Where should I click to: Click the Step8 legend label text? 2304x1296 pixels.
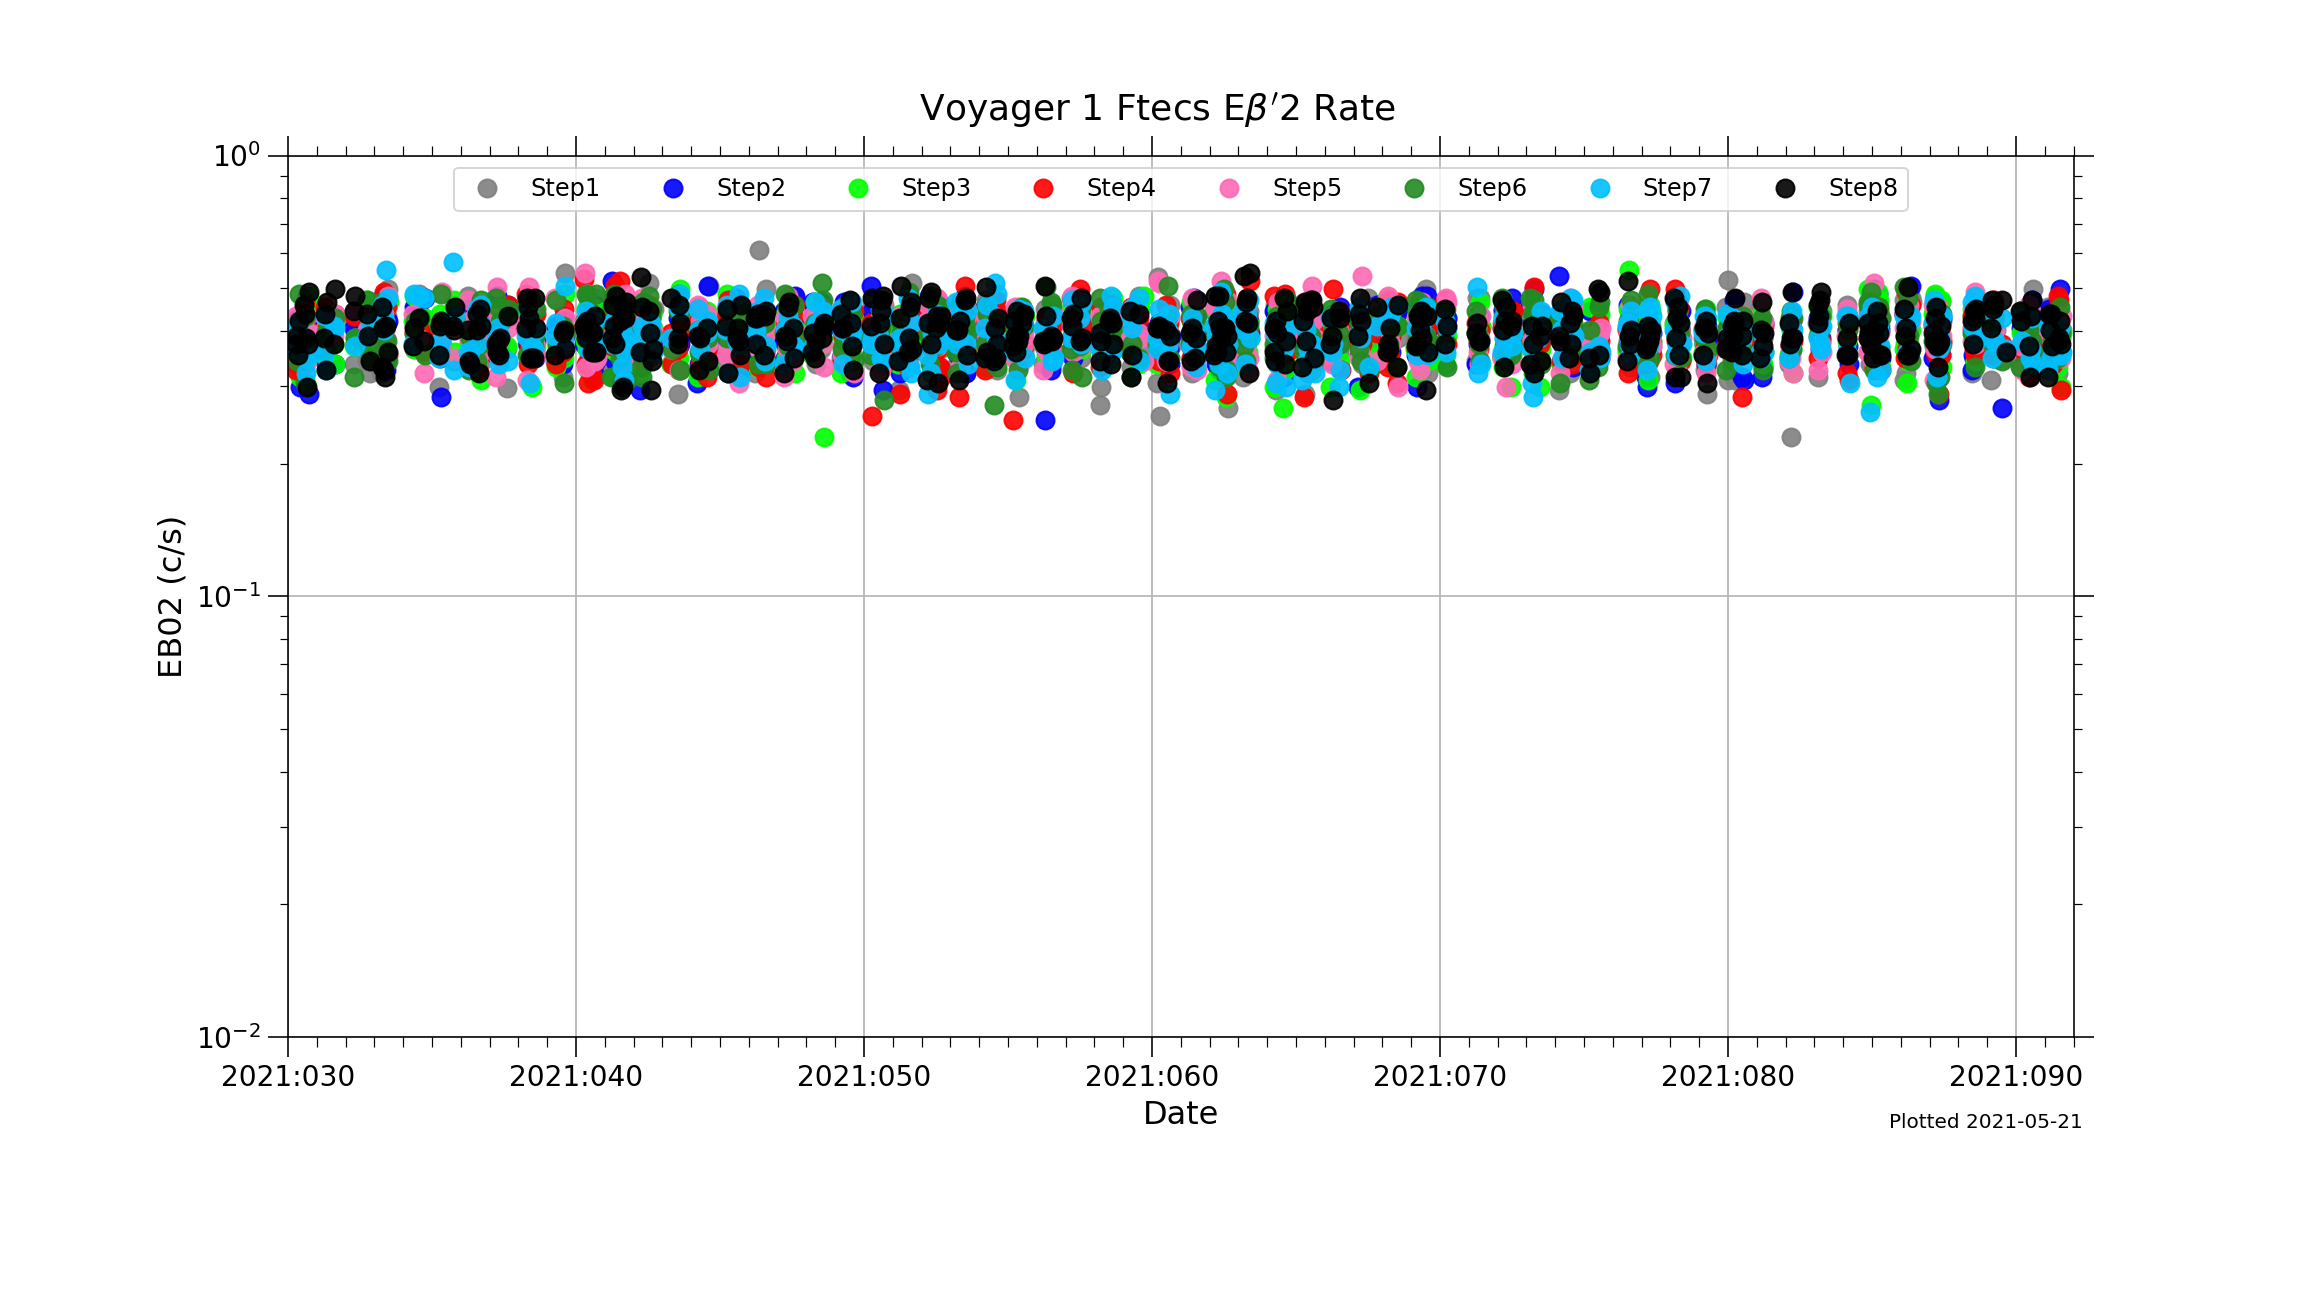coord(1862,188)
